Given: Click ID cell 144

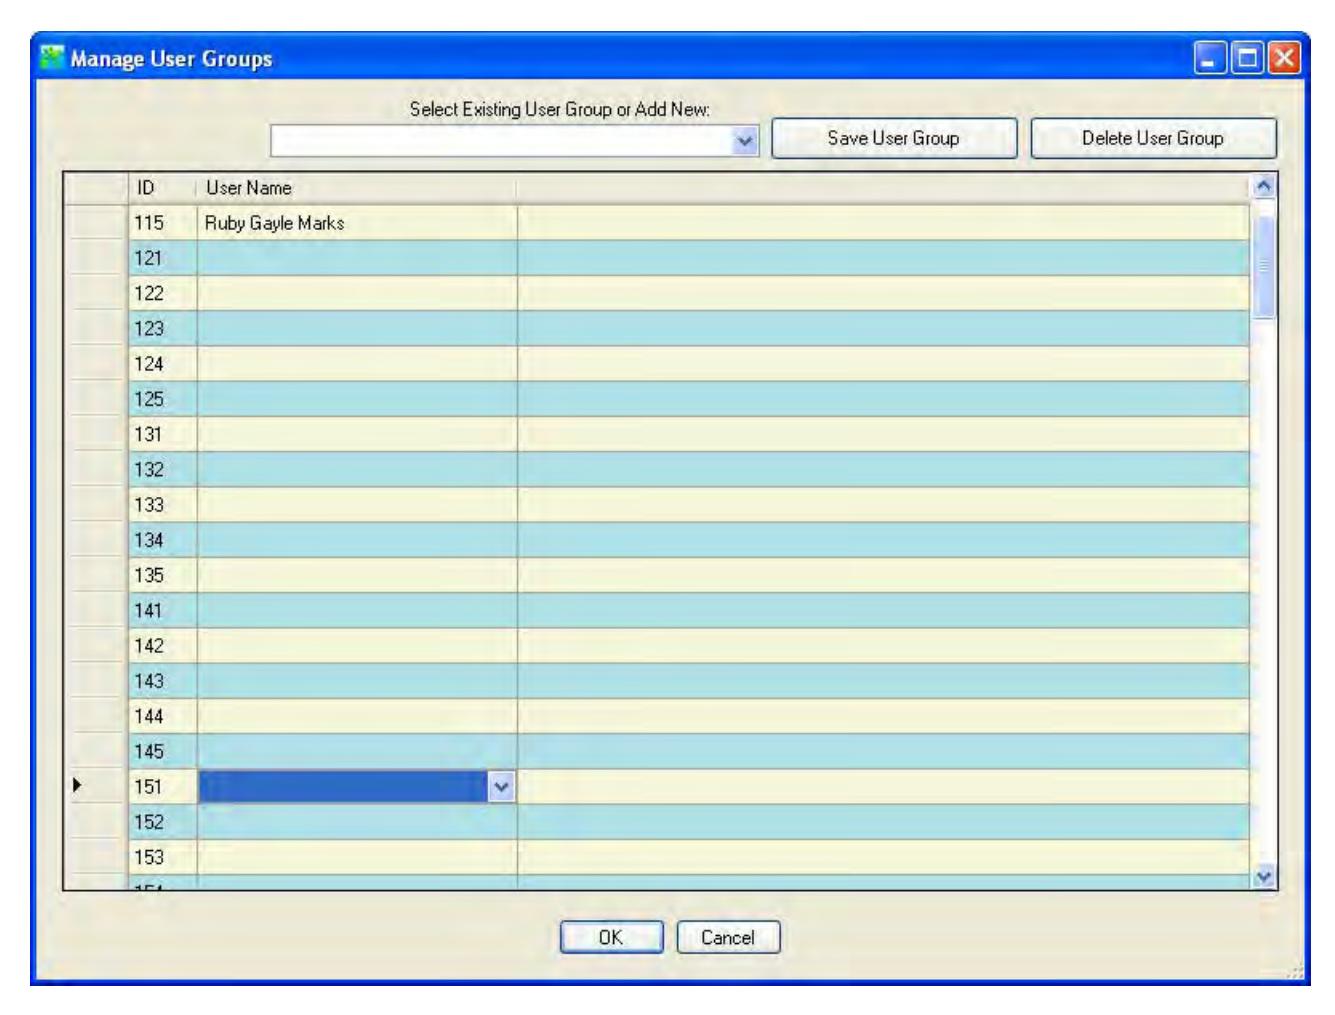Looking at the screenshot, I should click(163, 716).
